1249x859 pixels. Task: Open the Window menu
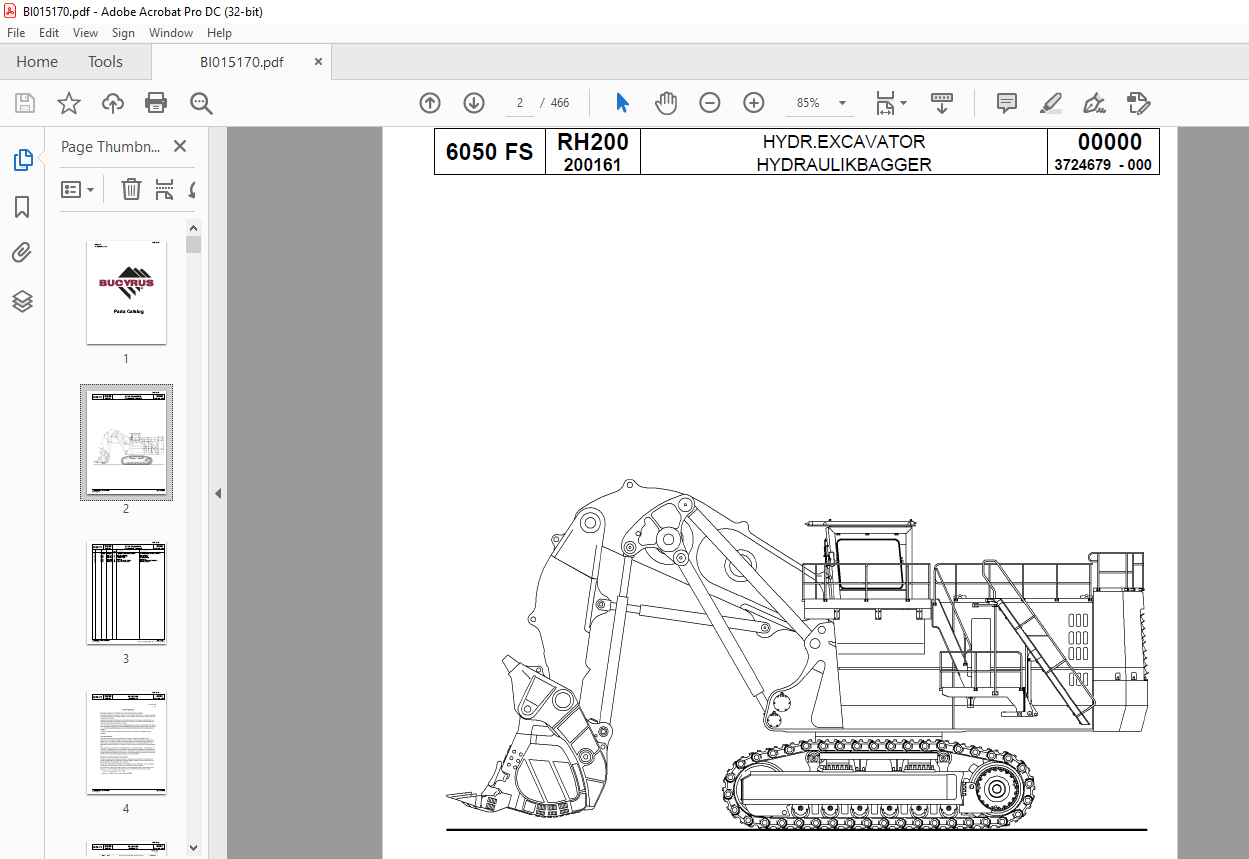click(171, 33)
